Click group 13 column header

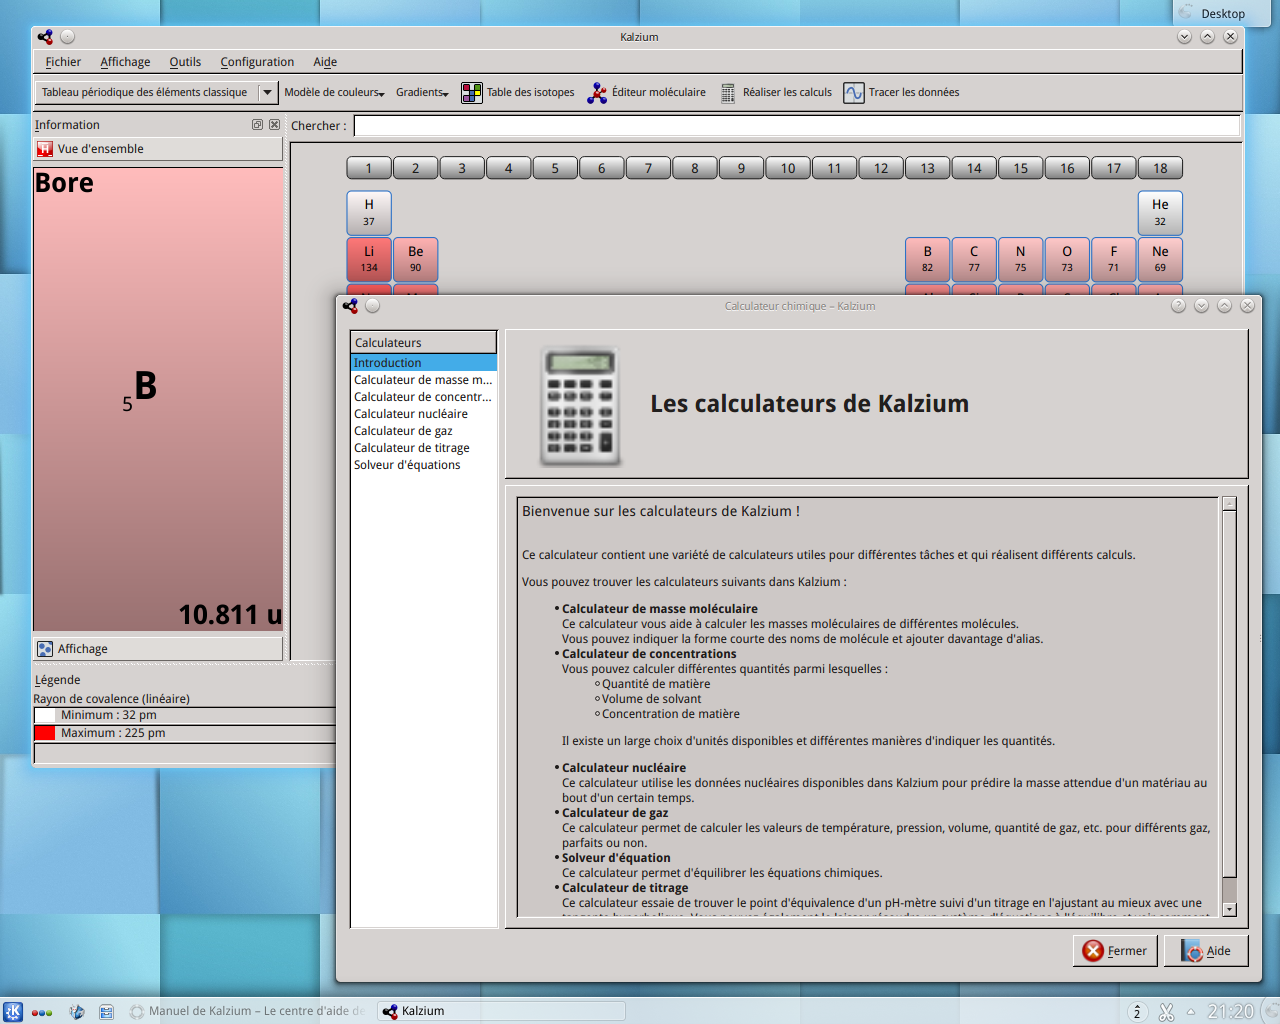point(928,168)
